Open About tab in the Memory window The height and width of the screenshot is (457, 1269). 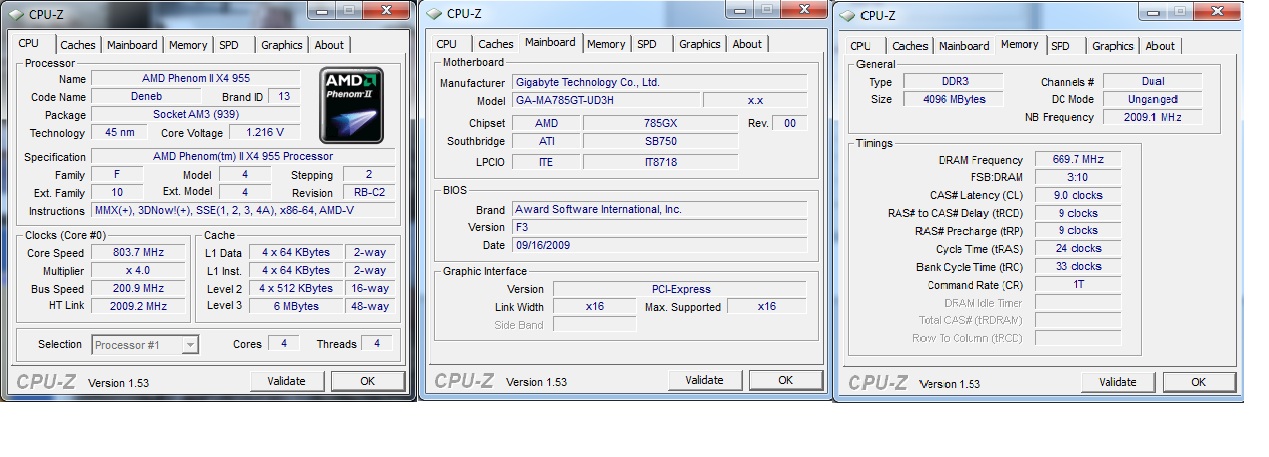pos(1160,46)
